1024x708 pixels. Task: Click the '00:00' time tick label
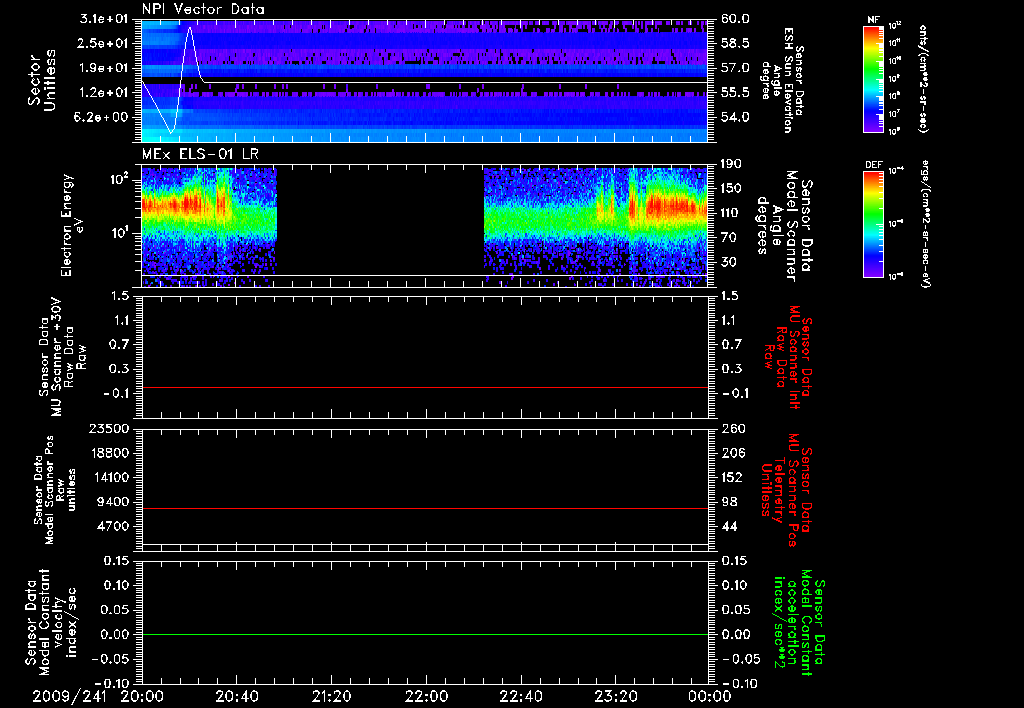pyautogui.click(x=709, y=696)
